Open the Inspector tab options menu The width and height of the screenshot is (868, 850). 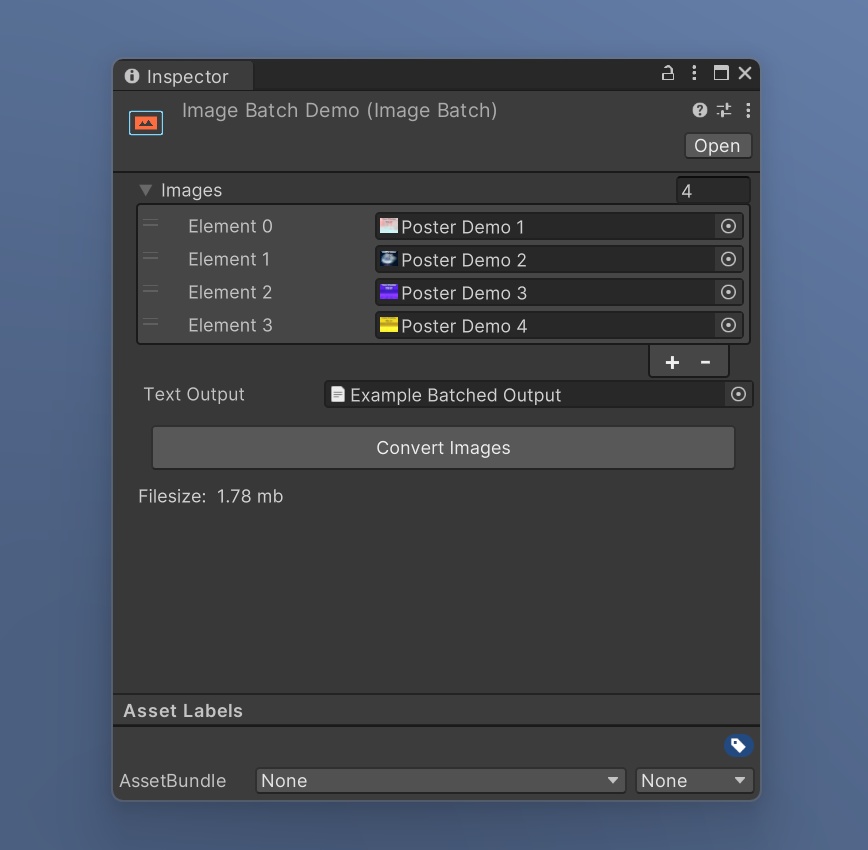click(x=694, y=73)
